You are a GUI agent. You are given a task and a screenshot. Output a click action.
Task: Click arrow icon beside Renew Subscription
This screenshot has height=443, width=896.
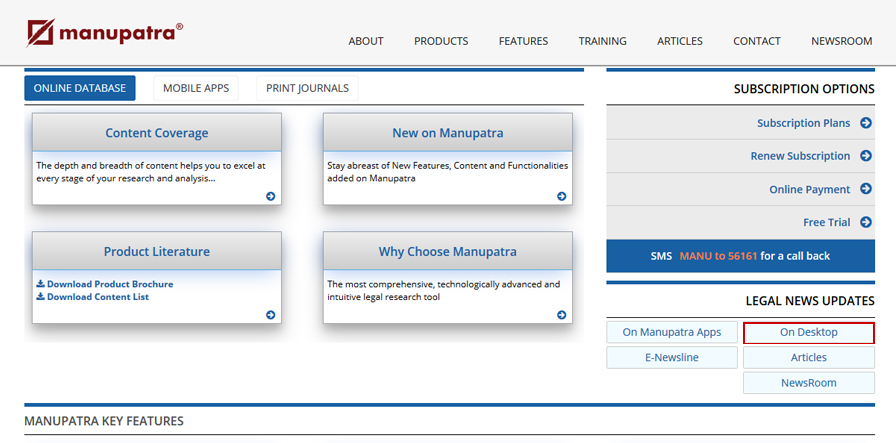point(866,155)
